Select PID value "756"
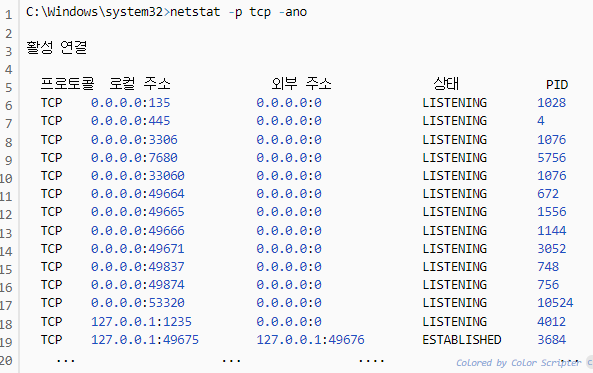This screenshot has height=373, width=593. pos(548,284)
